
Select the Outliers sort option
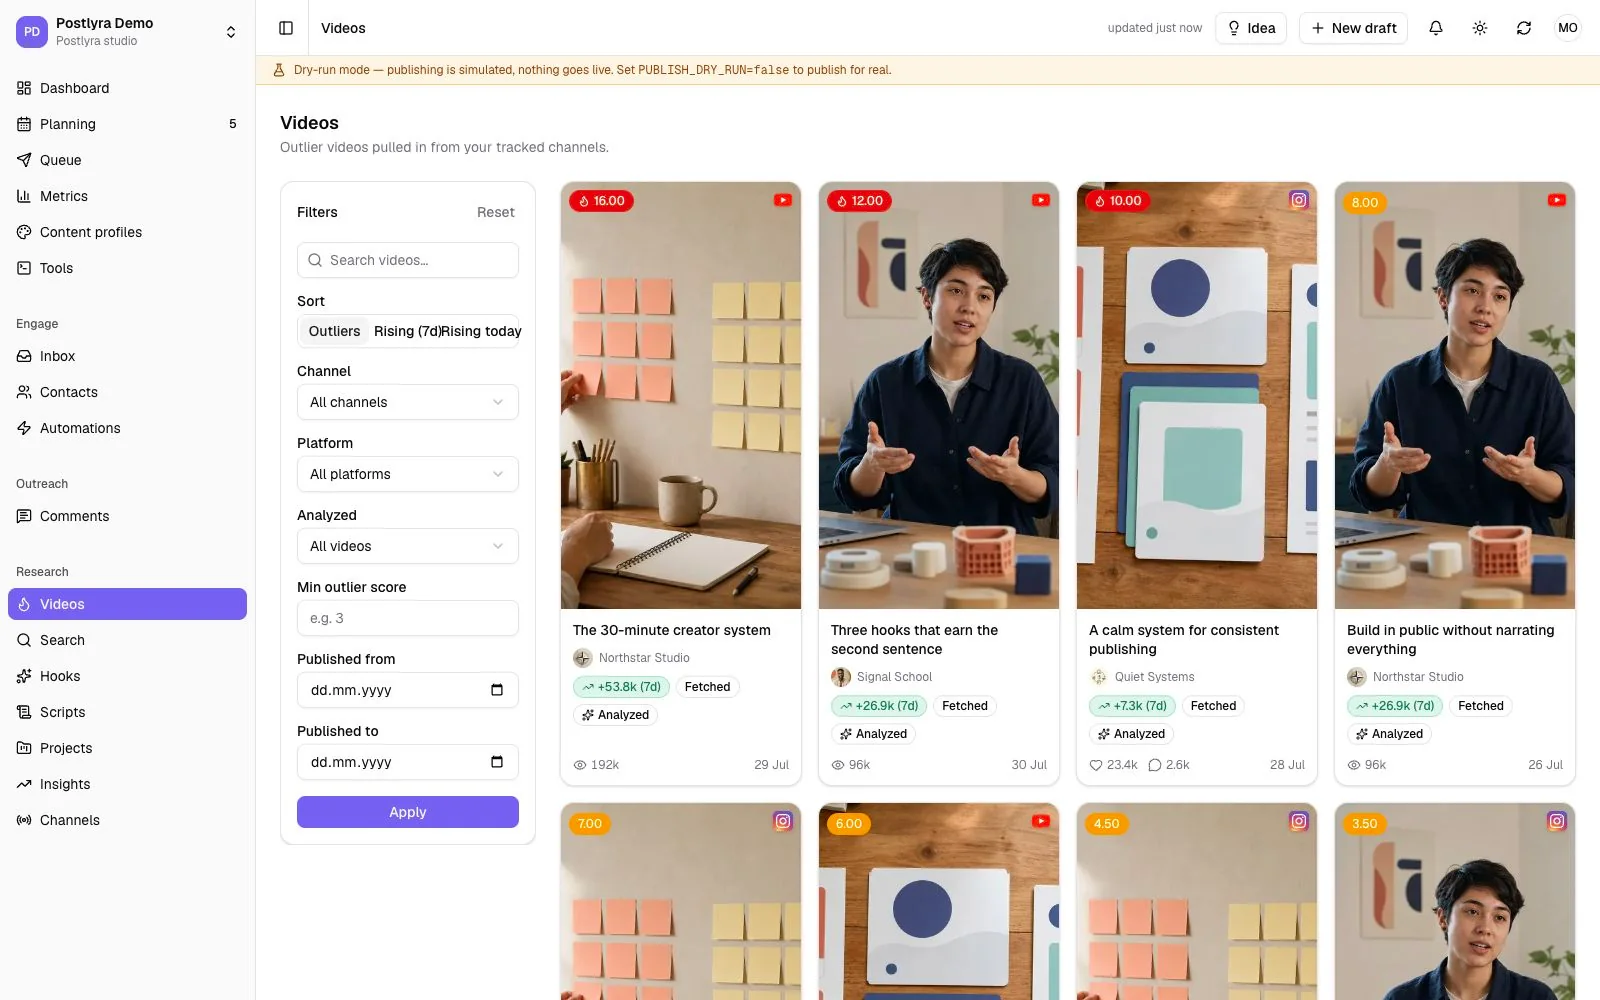(334, 331)
